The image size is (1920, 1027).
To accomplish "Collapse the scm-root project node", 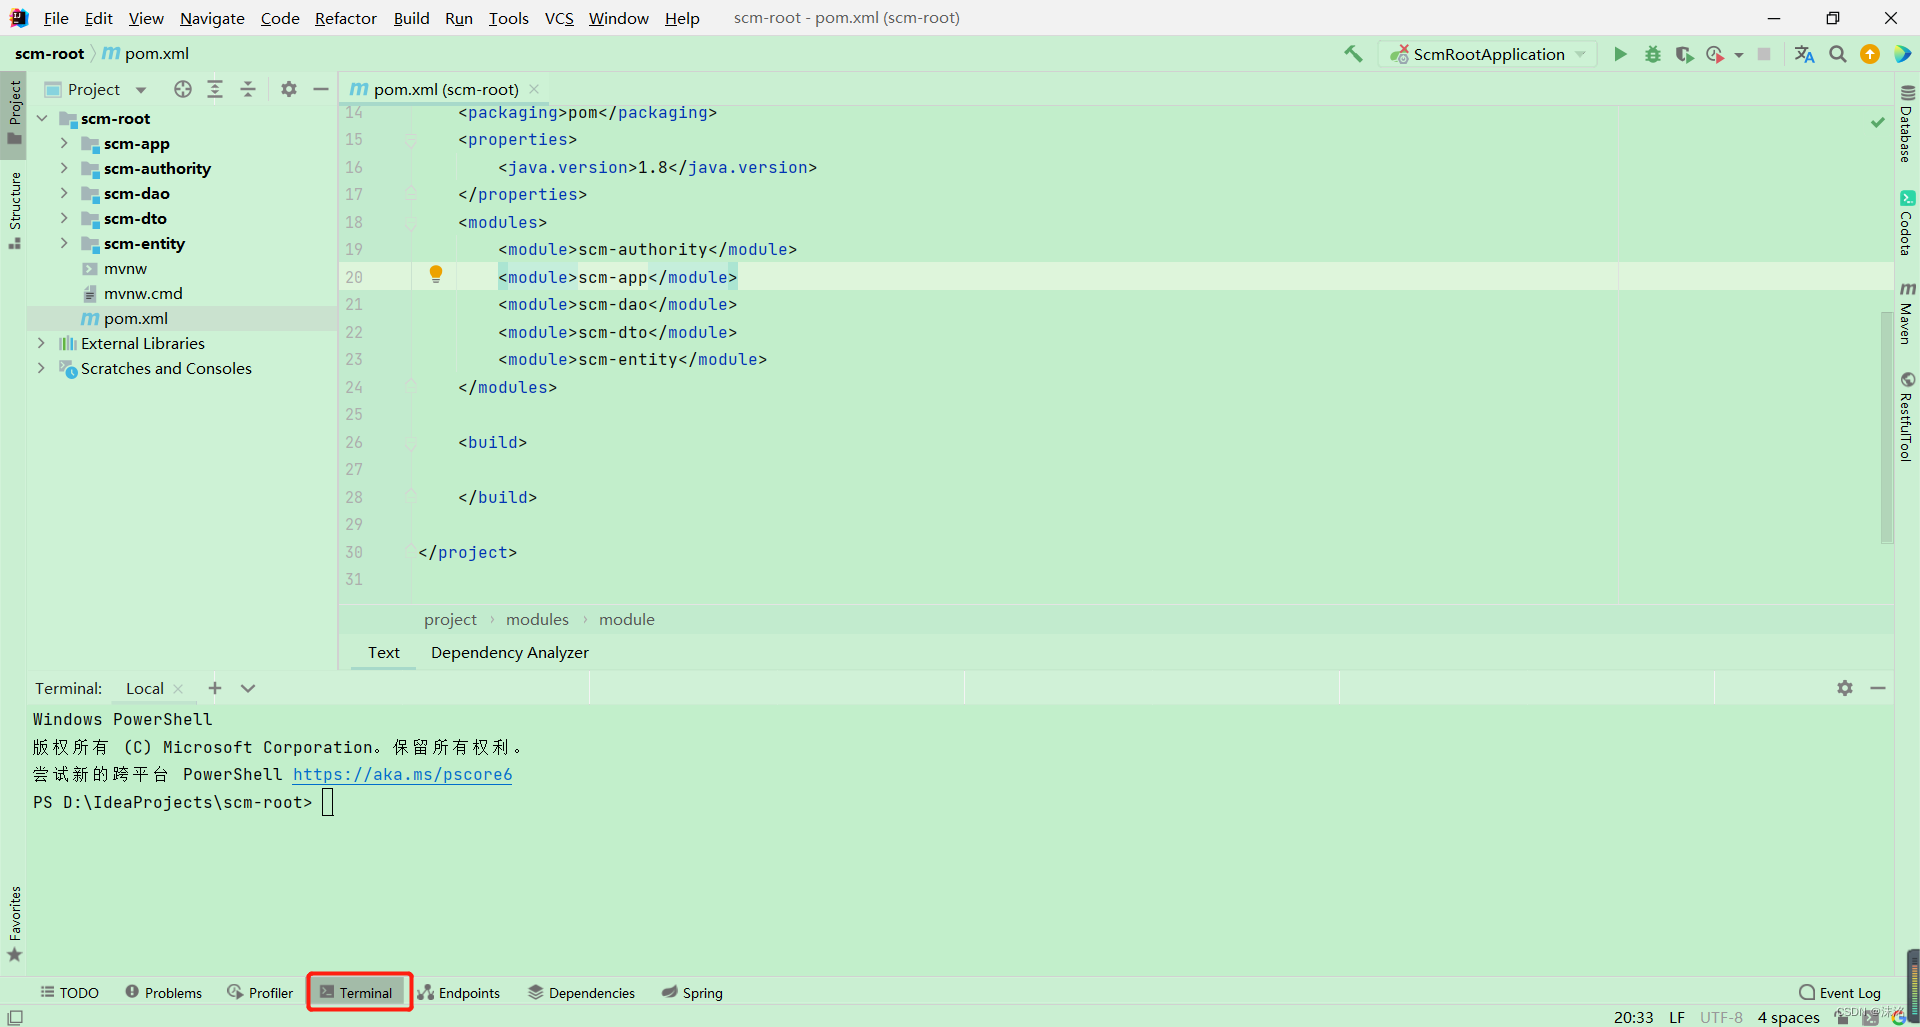I will point(42,118).
